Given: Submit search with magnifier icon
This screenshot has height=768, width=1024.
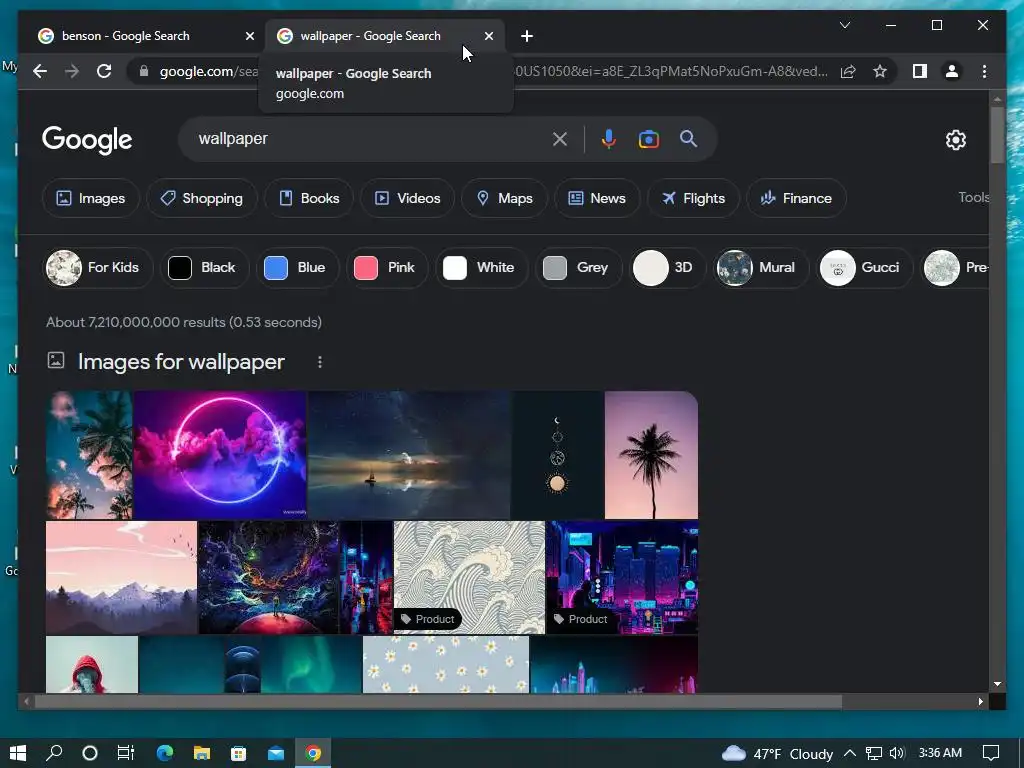Looking at the screenshot, I should point(688,139).
